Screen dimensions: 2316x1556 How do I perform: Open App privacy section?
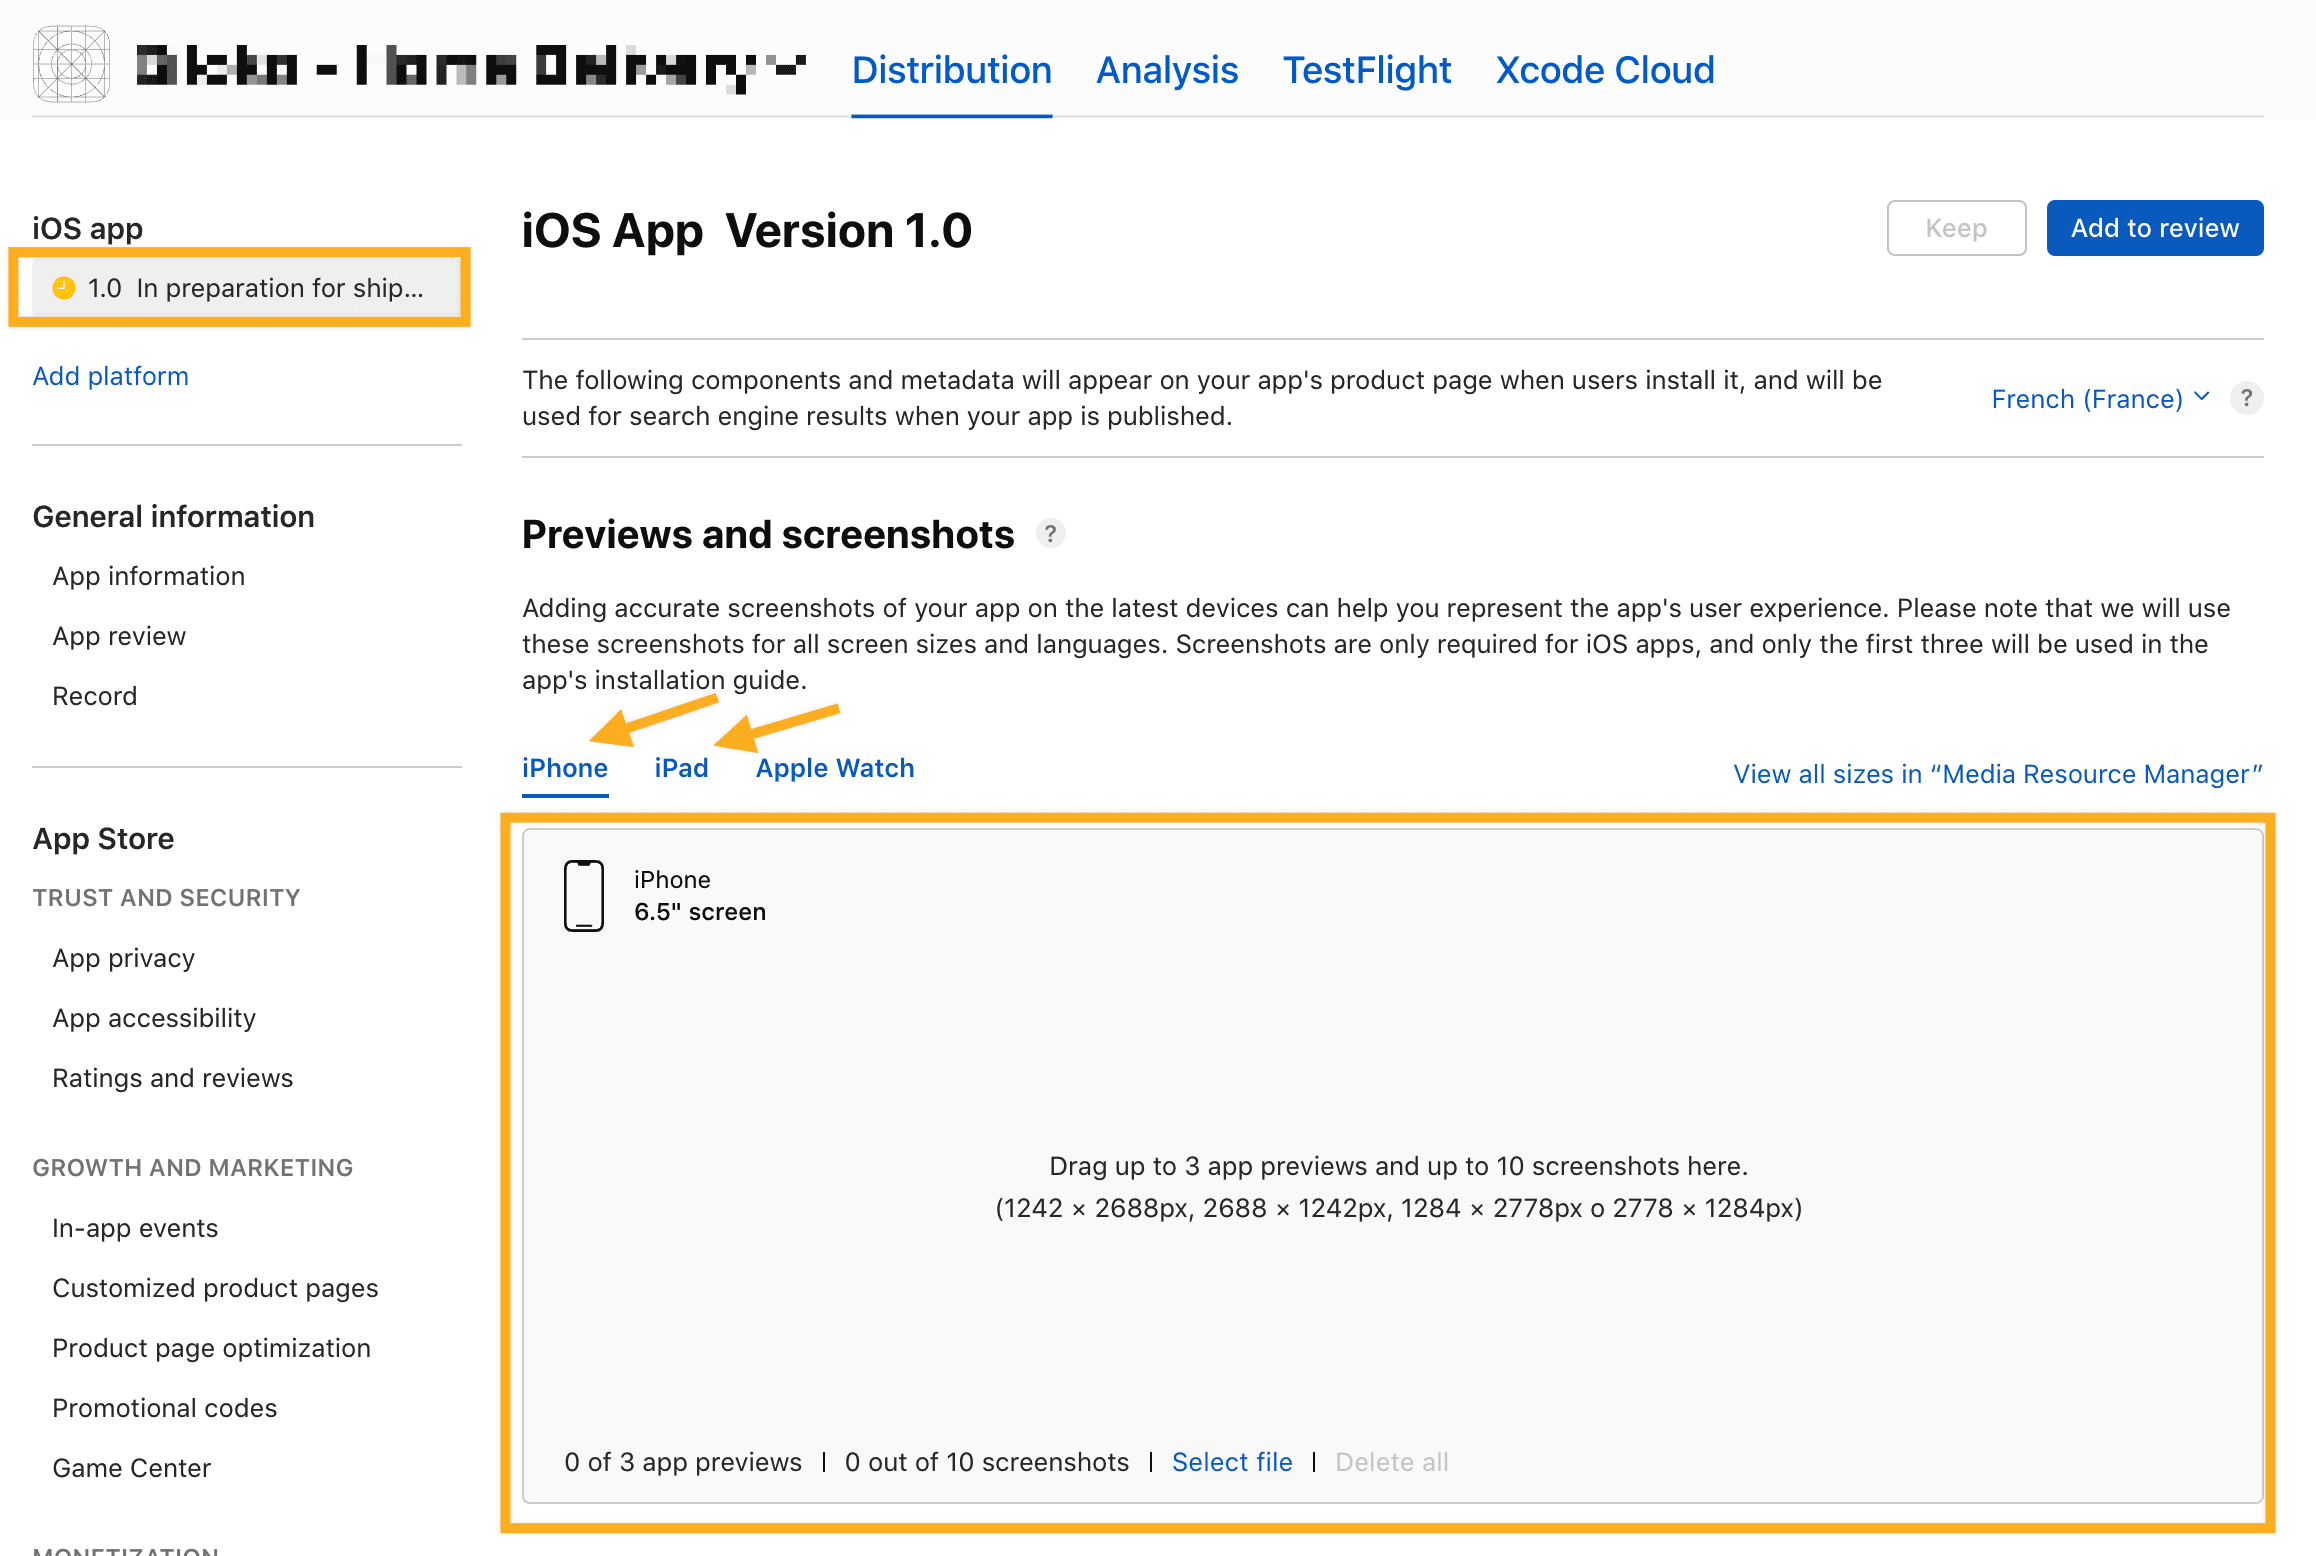(124, 958)
